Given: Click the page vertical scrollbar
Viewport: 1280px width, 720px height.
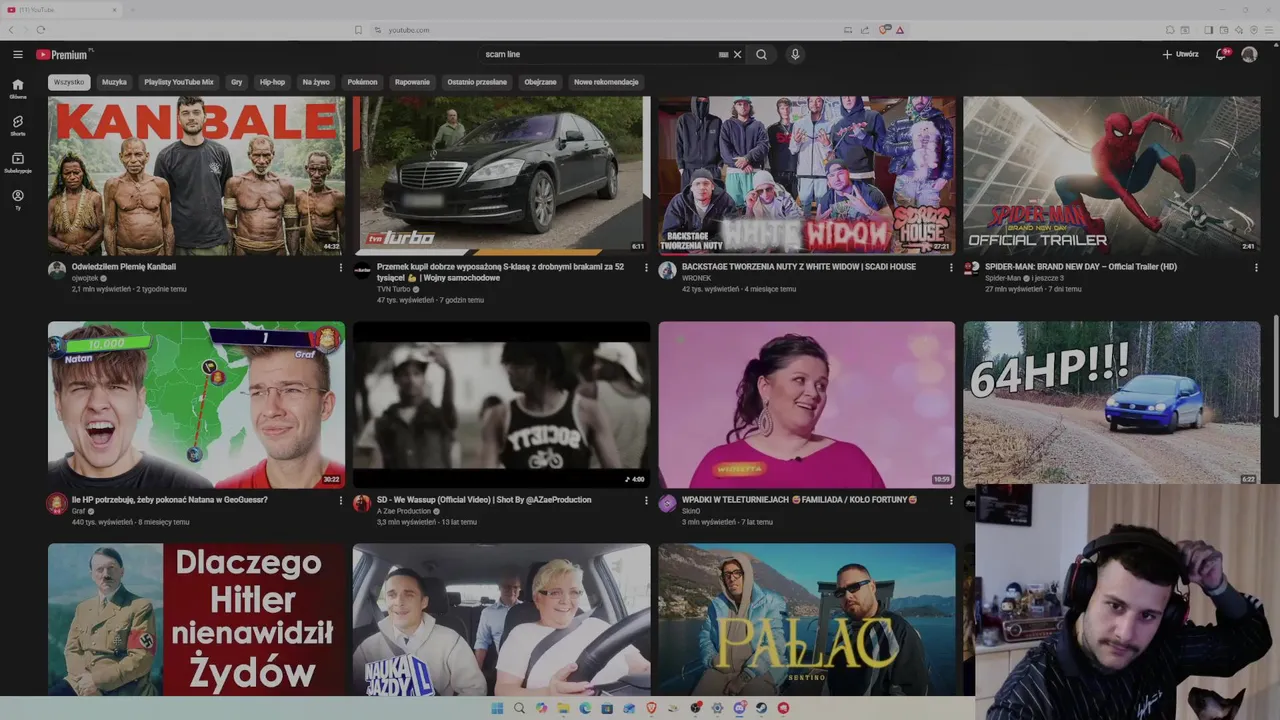Looking at the screenshot, I should tap(1275, 368).
